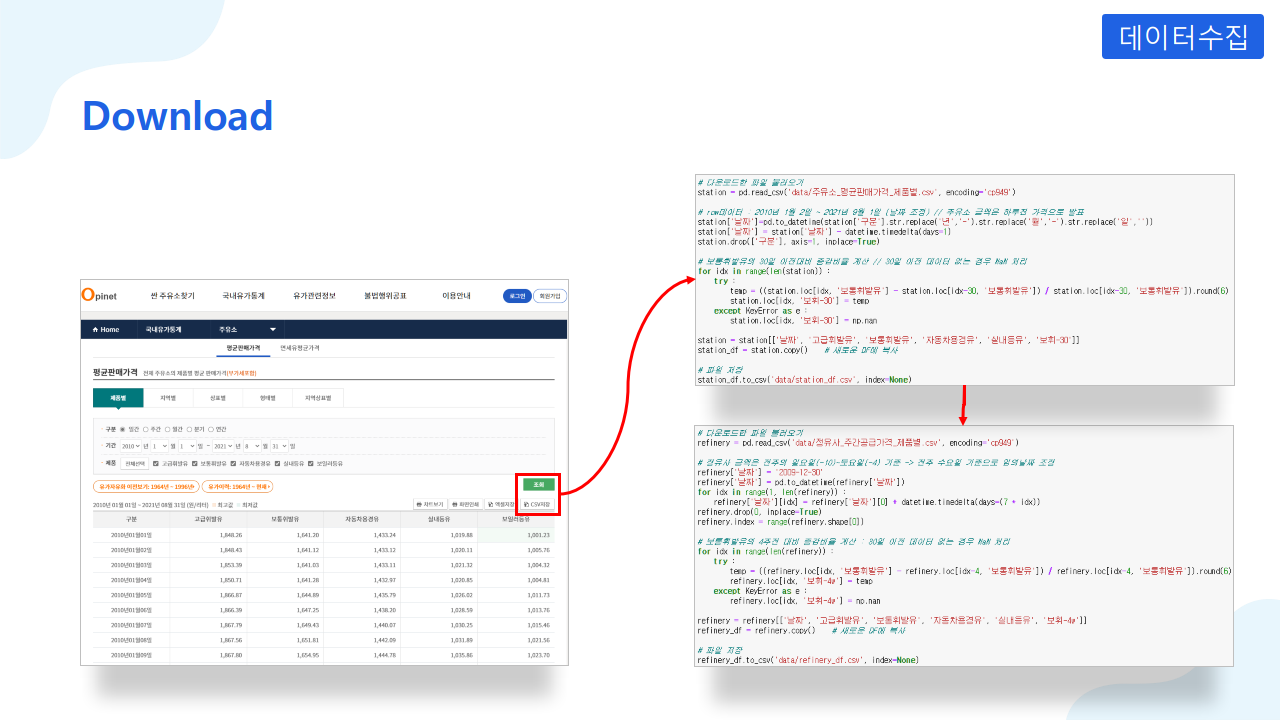
Task: Click the 구분 column header
Action: click(132, 519)
